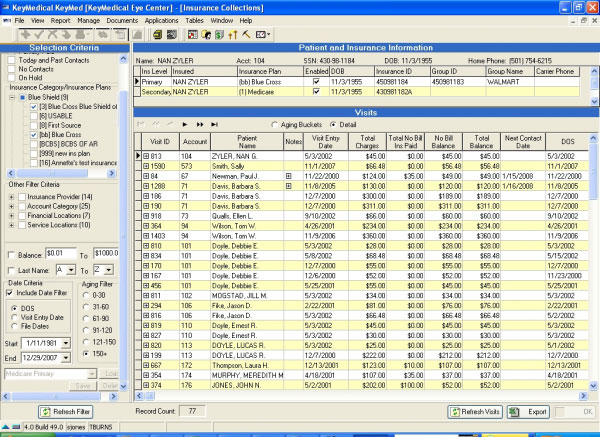Collapse the Blue Shield (9) tree node

(12, 97)
